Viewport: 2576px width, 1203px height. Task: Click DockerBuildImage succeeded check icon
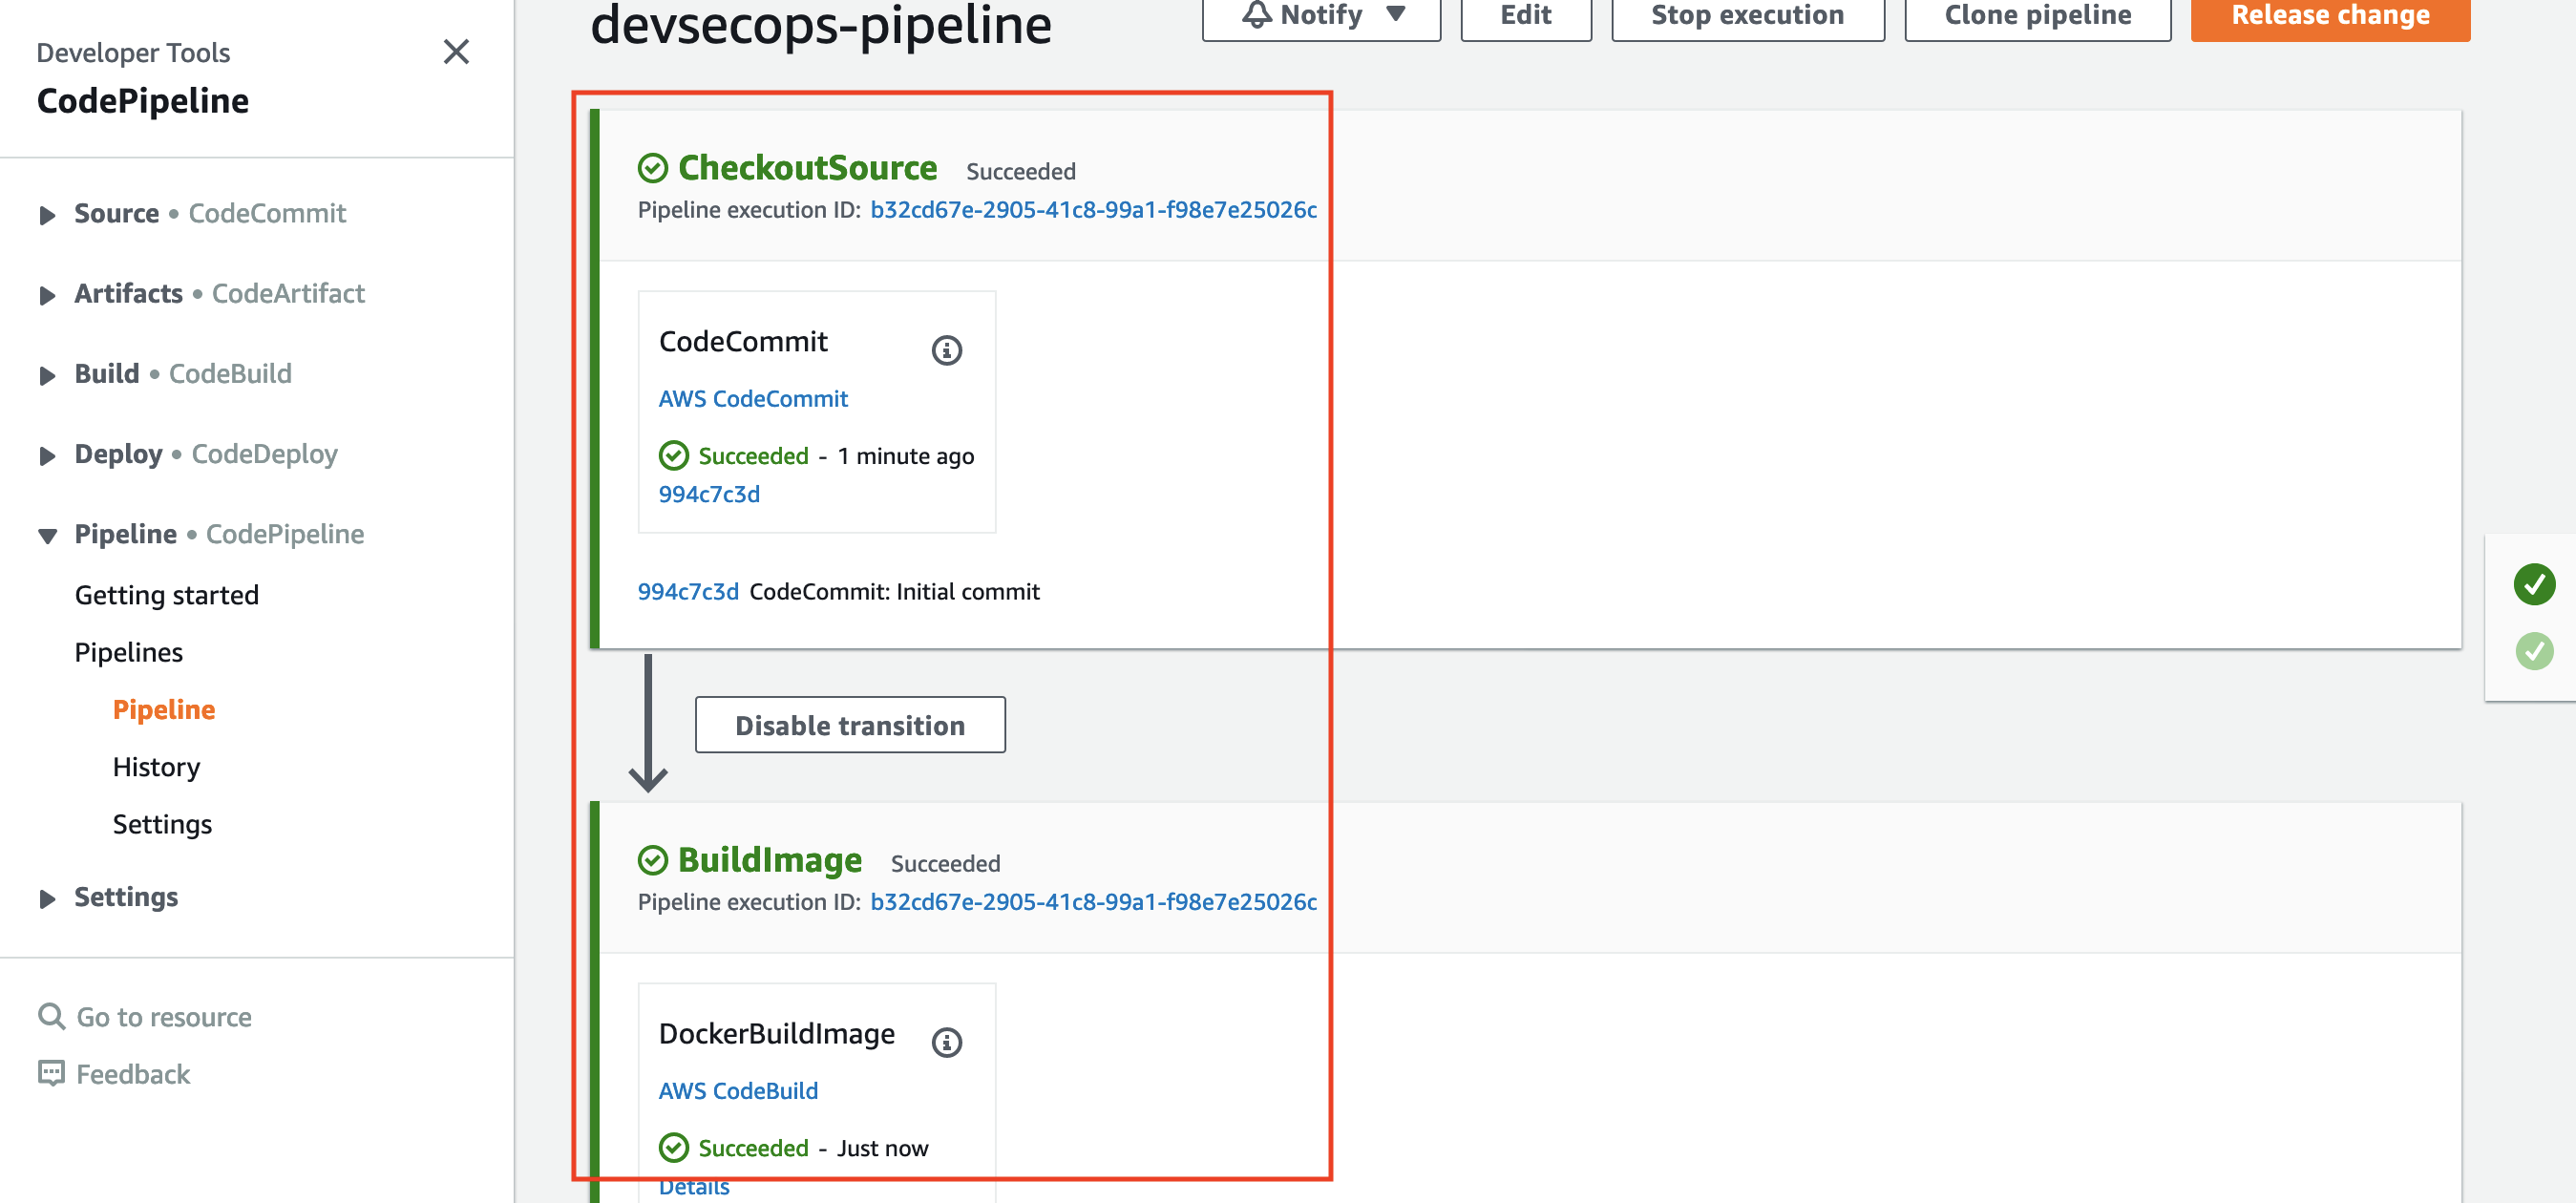[x=674, y=1148]
